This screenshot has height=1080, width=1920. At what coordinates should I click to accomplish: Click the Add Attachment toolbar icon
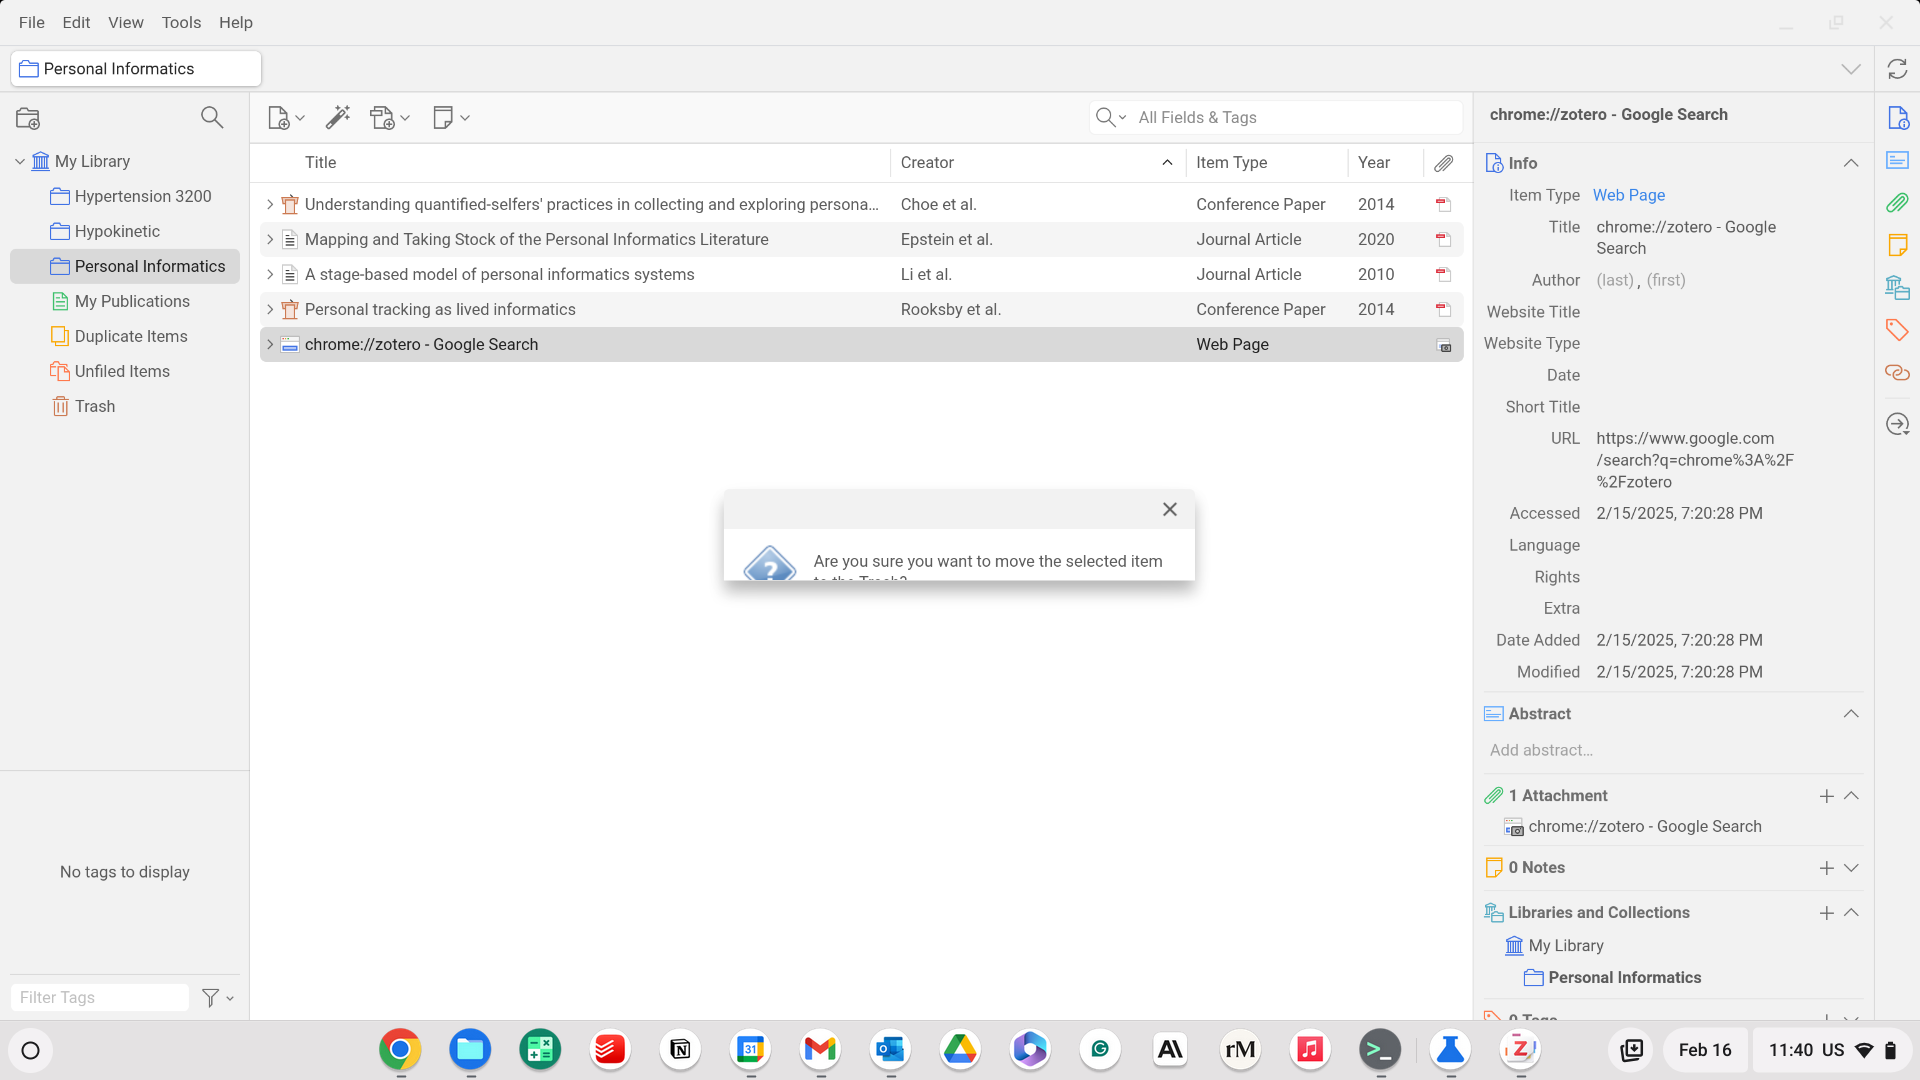click(383, 118)
